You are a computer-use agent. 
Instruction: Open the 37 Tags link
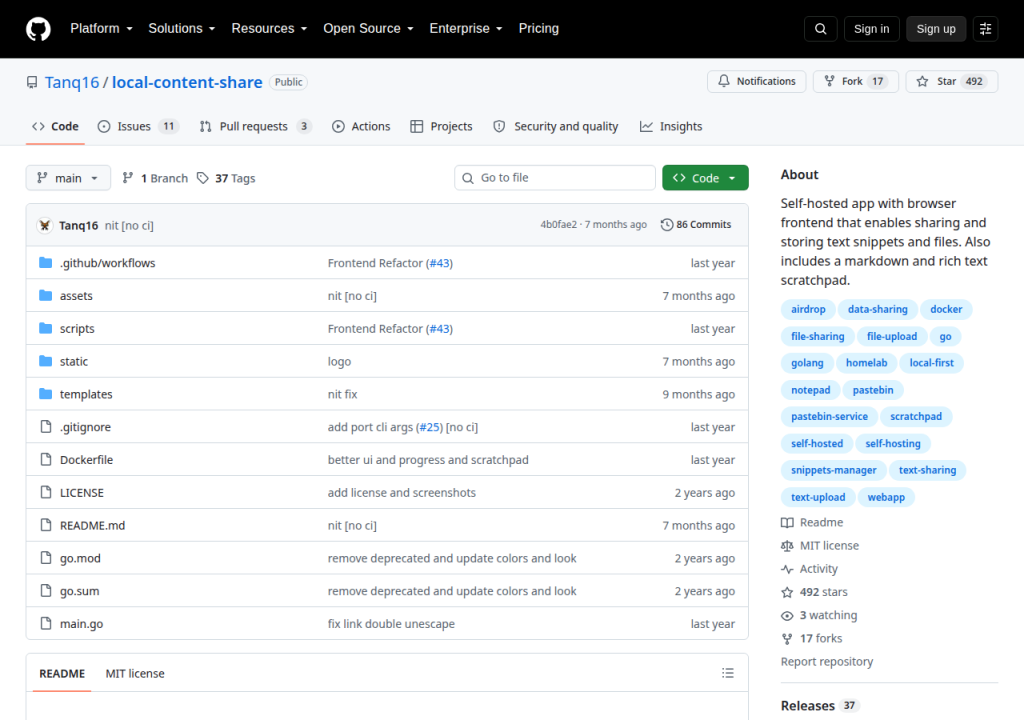click(x=226, y=178)
